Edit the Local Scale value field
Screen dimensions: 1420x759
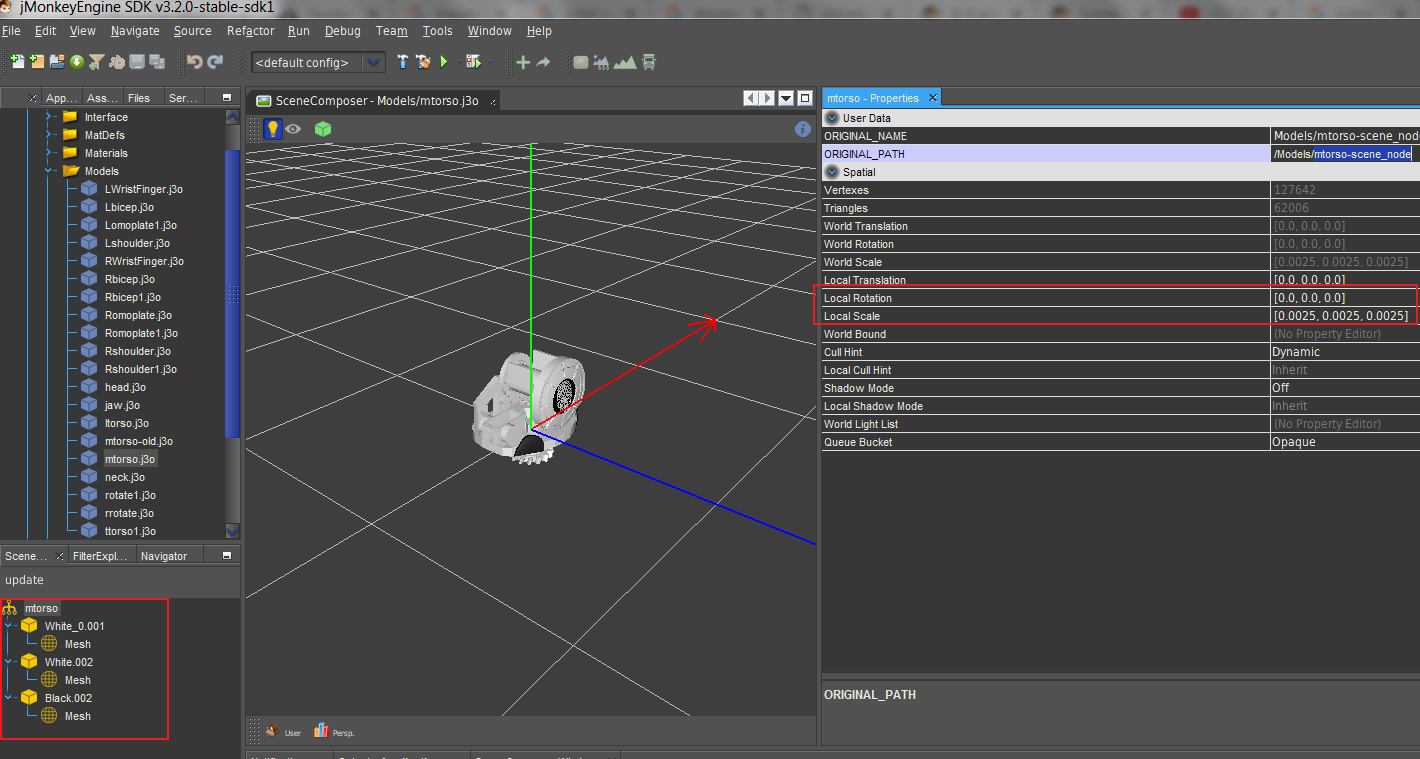[x=1344, y=316]
